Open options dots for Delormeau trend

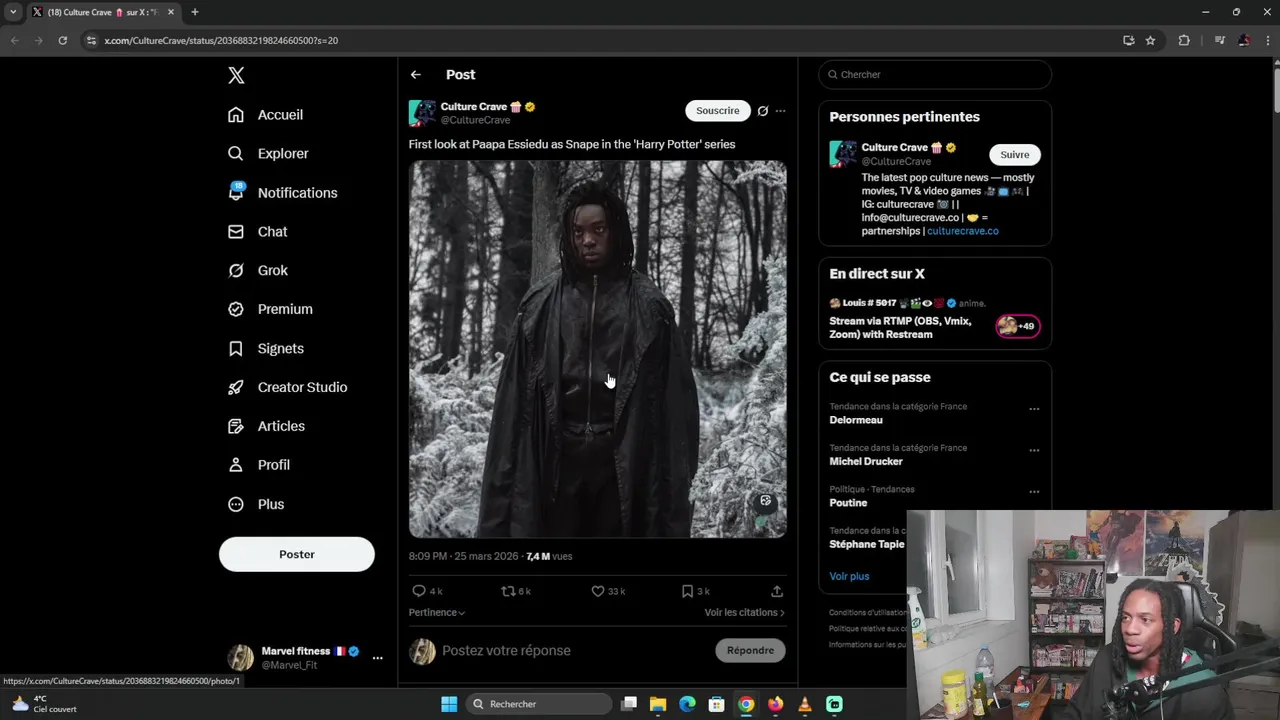point(1034,409)
